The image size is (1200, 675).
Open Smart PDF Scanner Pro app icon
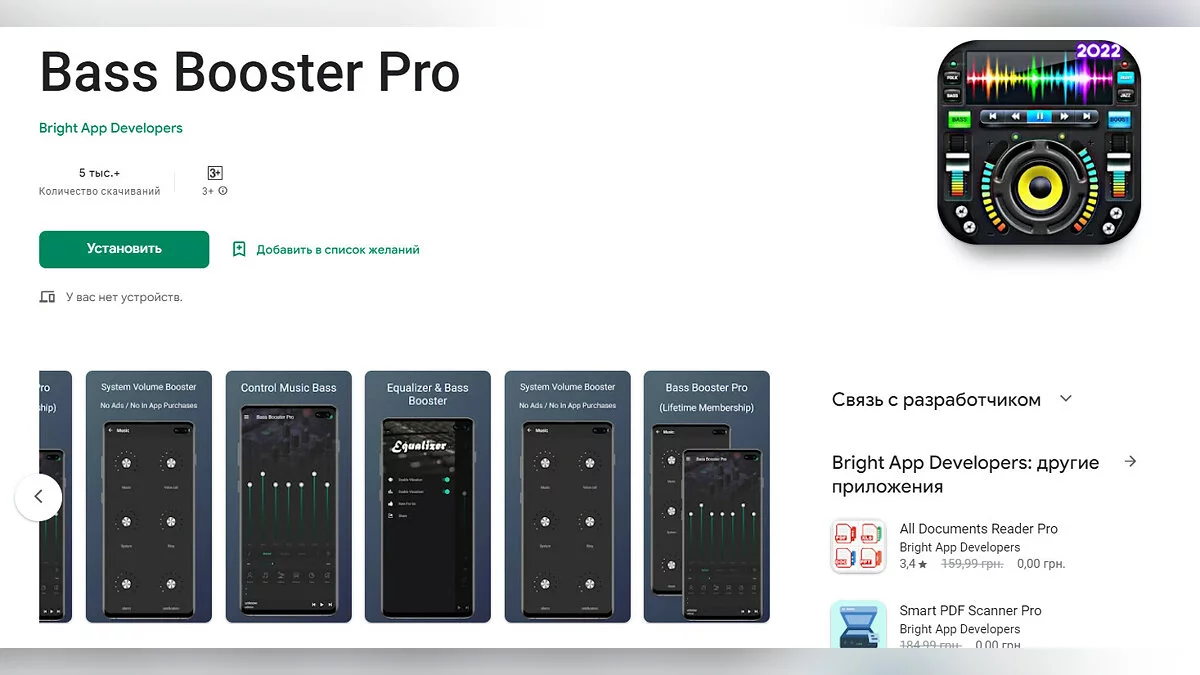[858, 625]
